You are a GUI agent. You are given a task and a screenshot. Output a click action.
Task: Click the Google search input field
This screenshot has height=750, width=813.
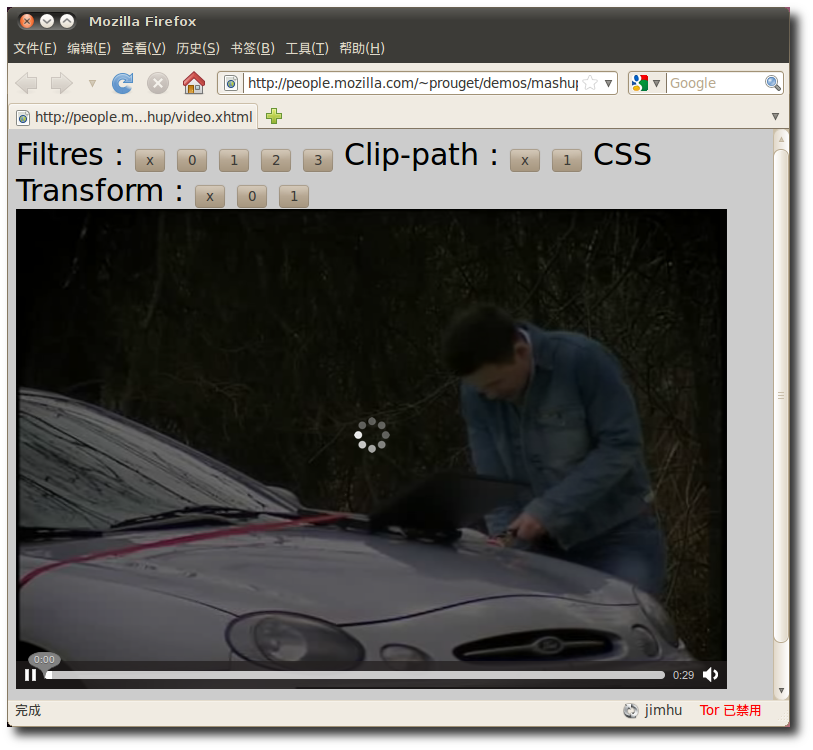point(716,83)
